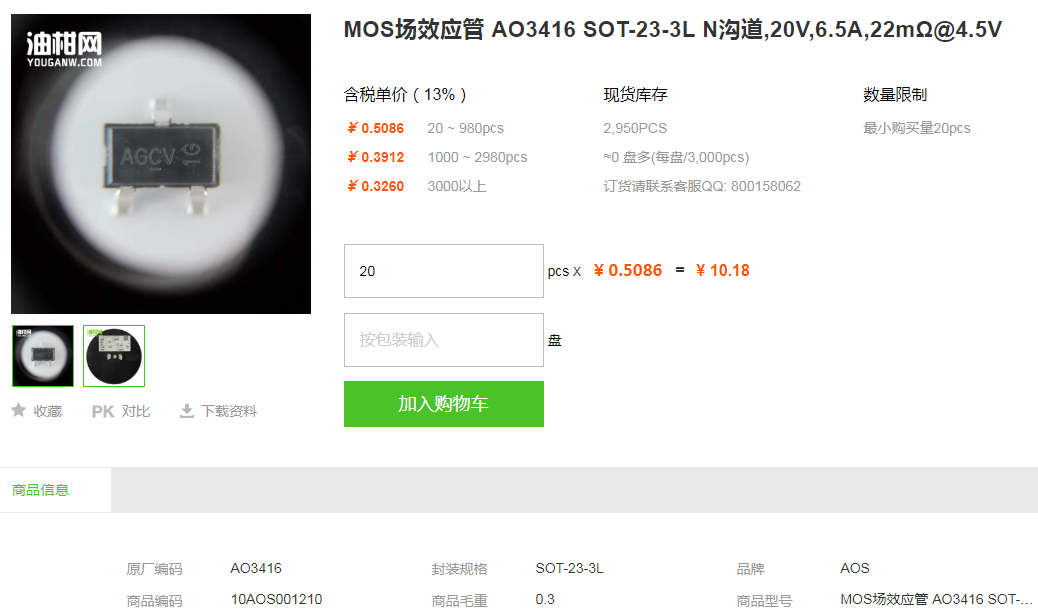Click the star favorite icon
1038x614 pixels.
click(19, 410)
